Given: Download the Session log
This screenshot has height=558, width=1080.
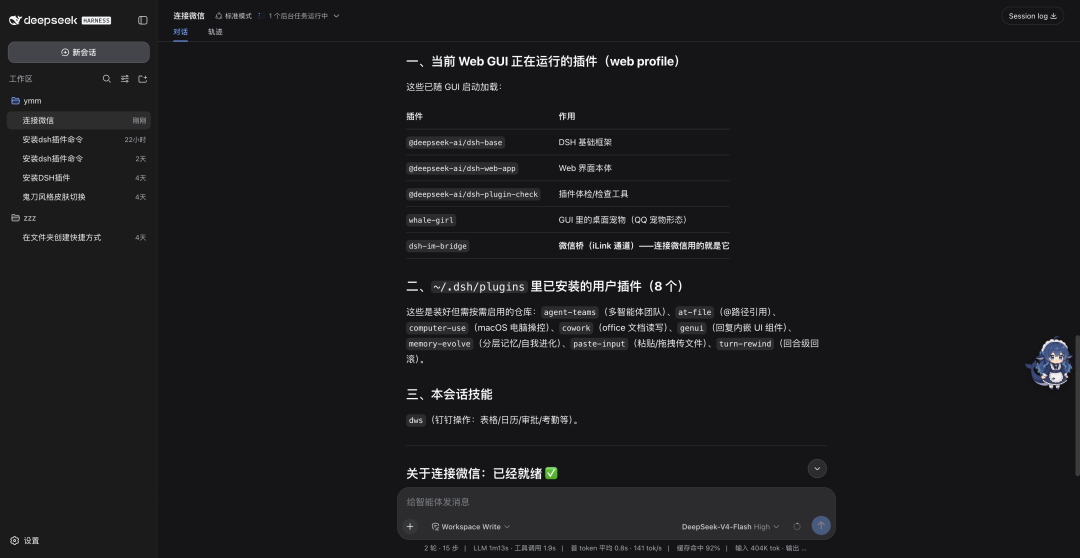Looking at the screenshot, I should pos(1032,16).
